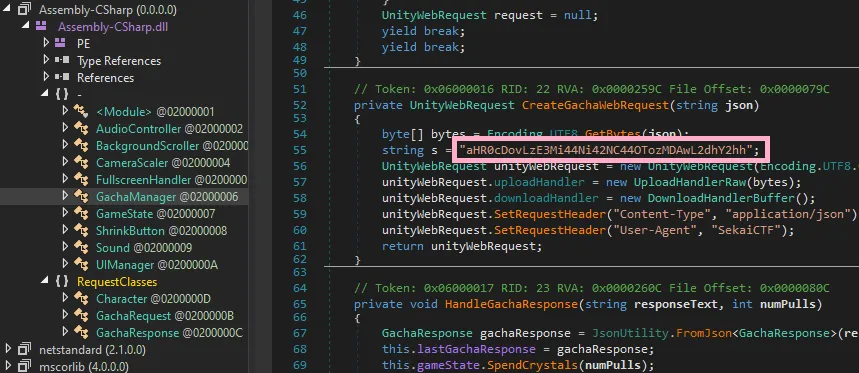
Task: Click the Assembly-CSharp.dll module icon
Action: (x=42, y=26)
